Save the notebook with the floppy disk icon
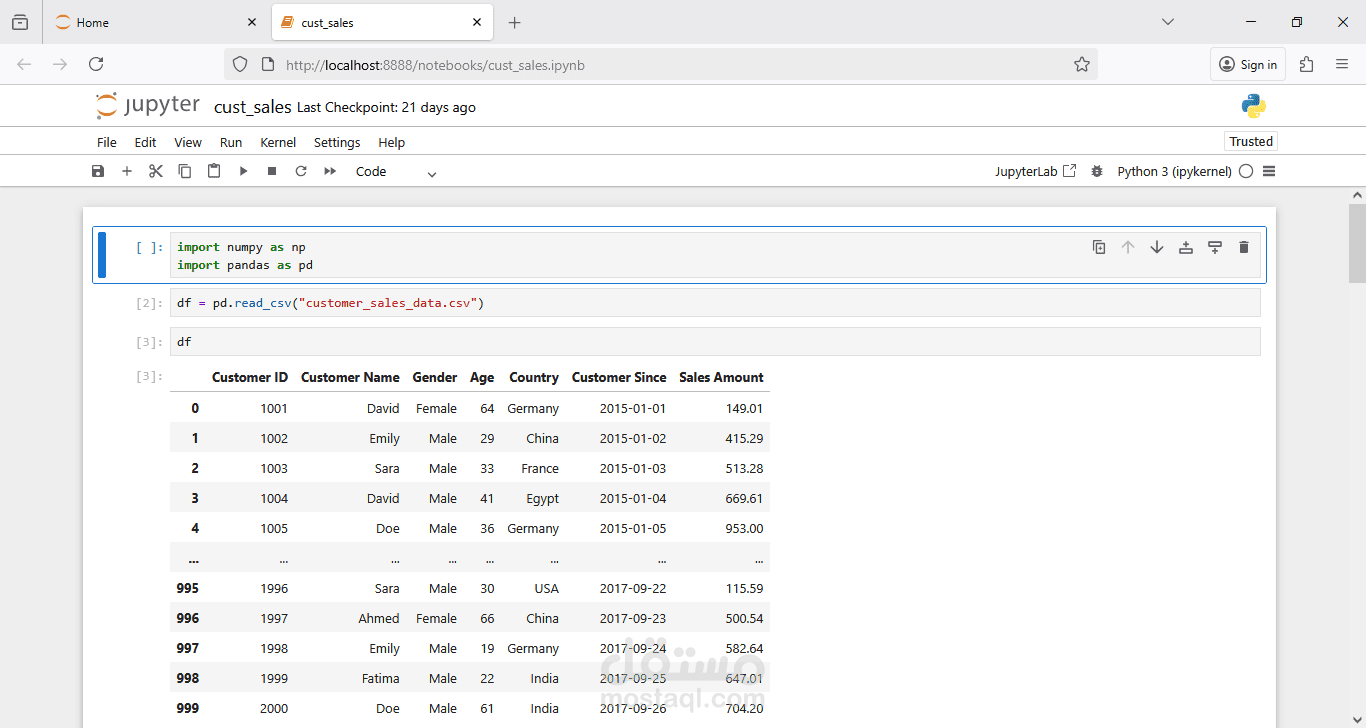The width and height of the screenshot is (1366, 728). [x=98, y=171]
